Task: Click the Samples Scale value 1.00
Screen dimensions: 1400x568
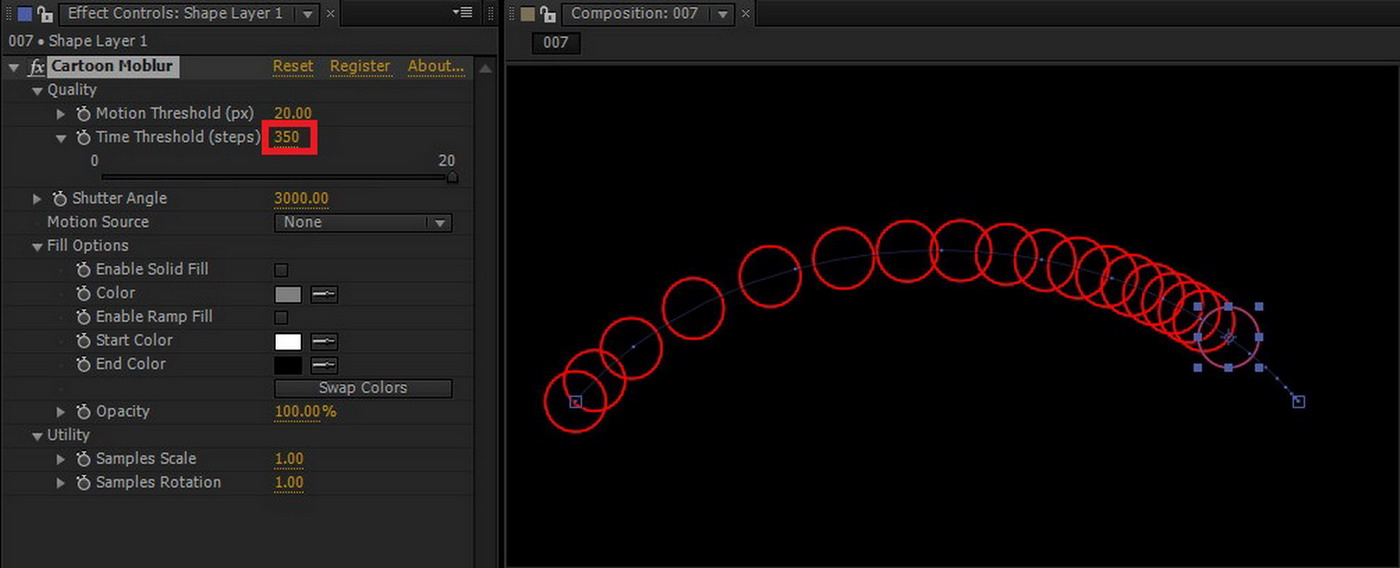Action: pyautogui.click(x=289, y=459)
